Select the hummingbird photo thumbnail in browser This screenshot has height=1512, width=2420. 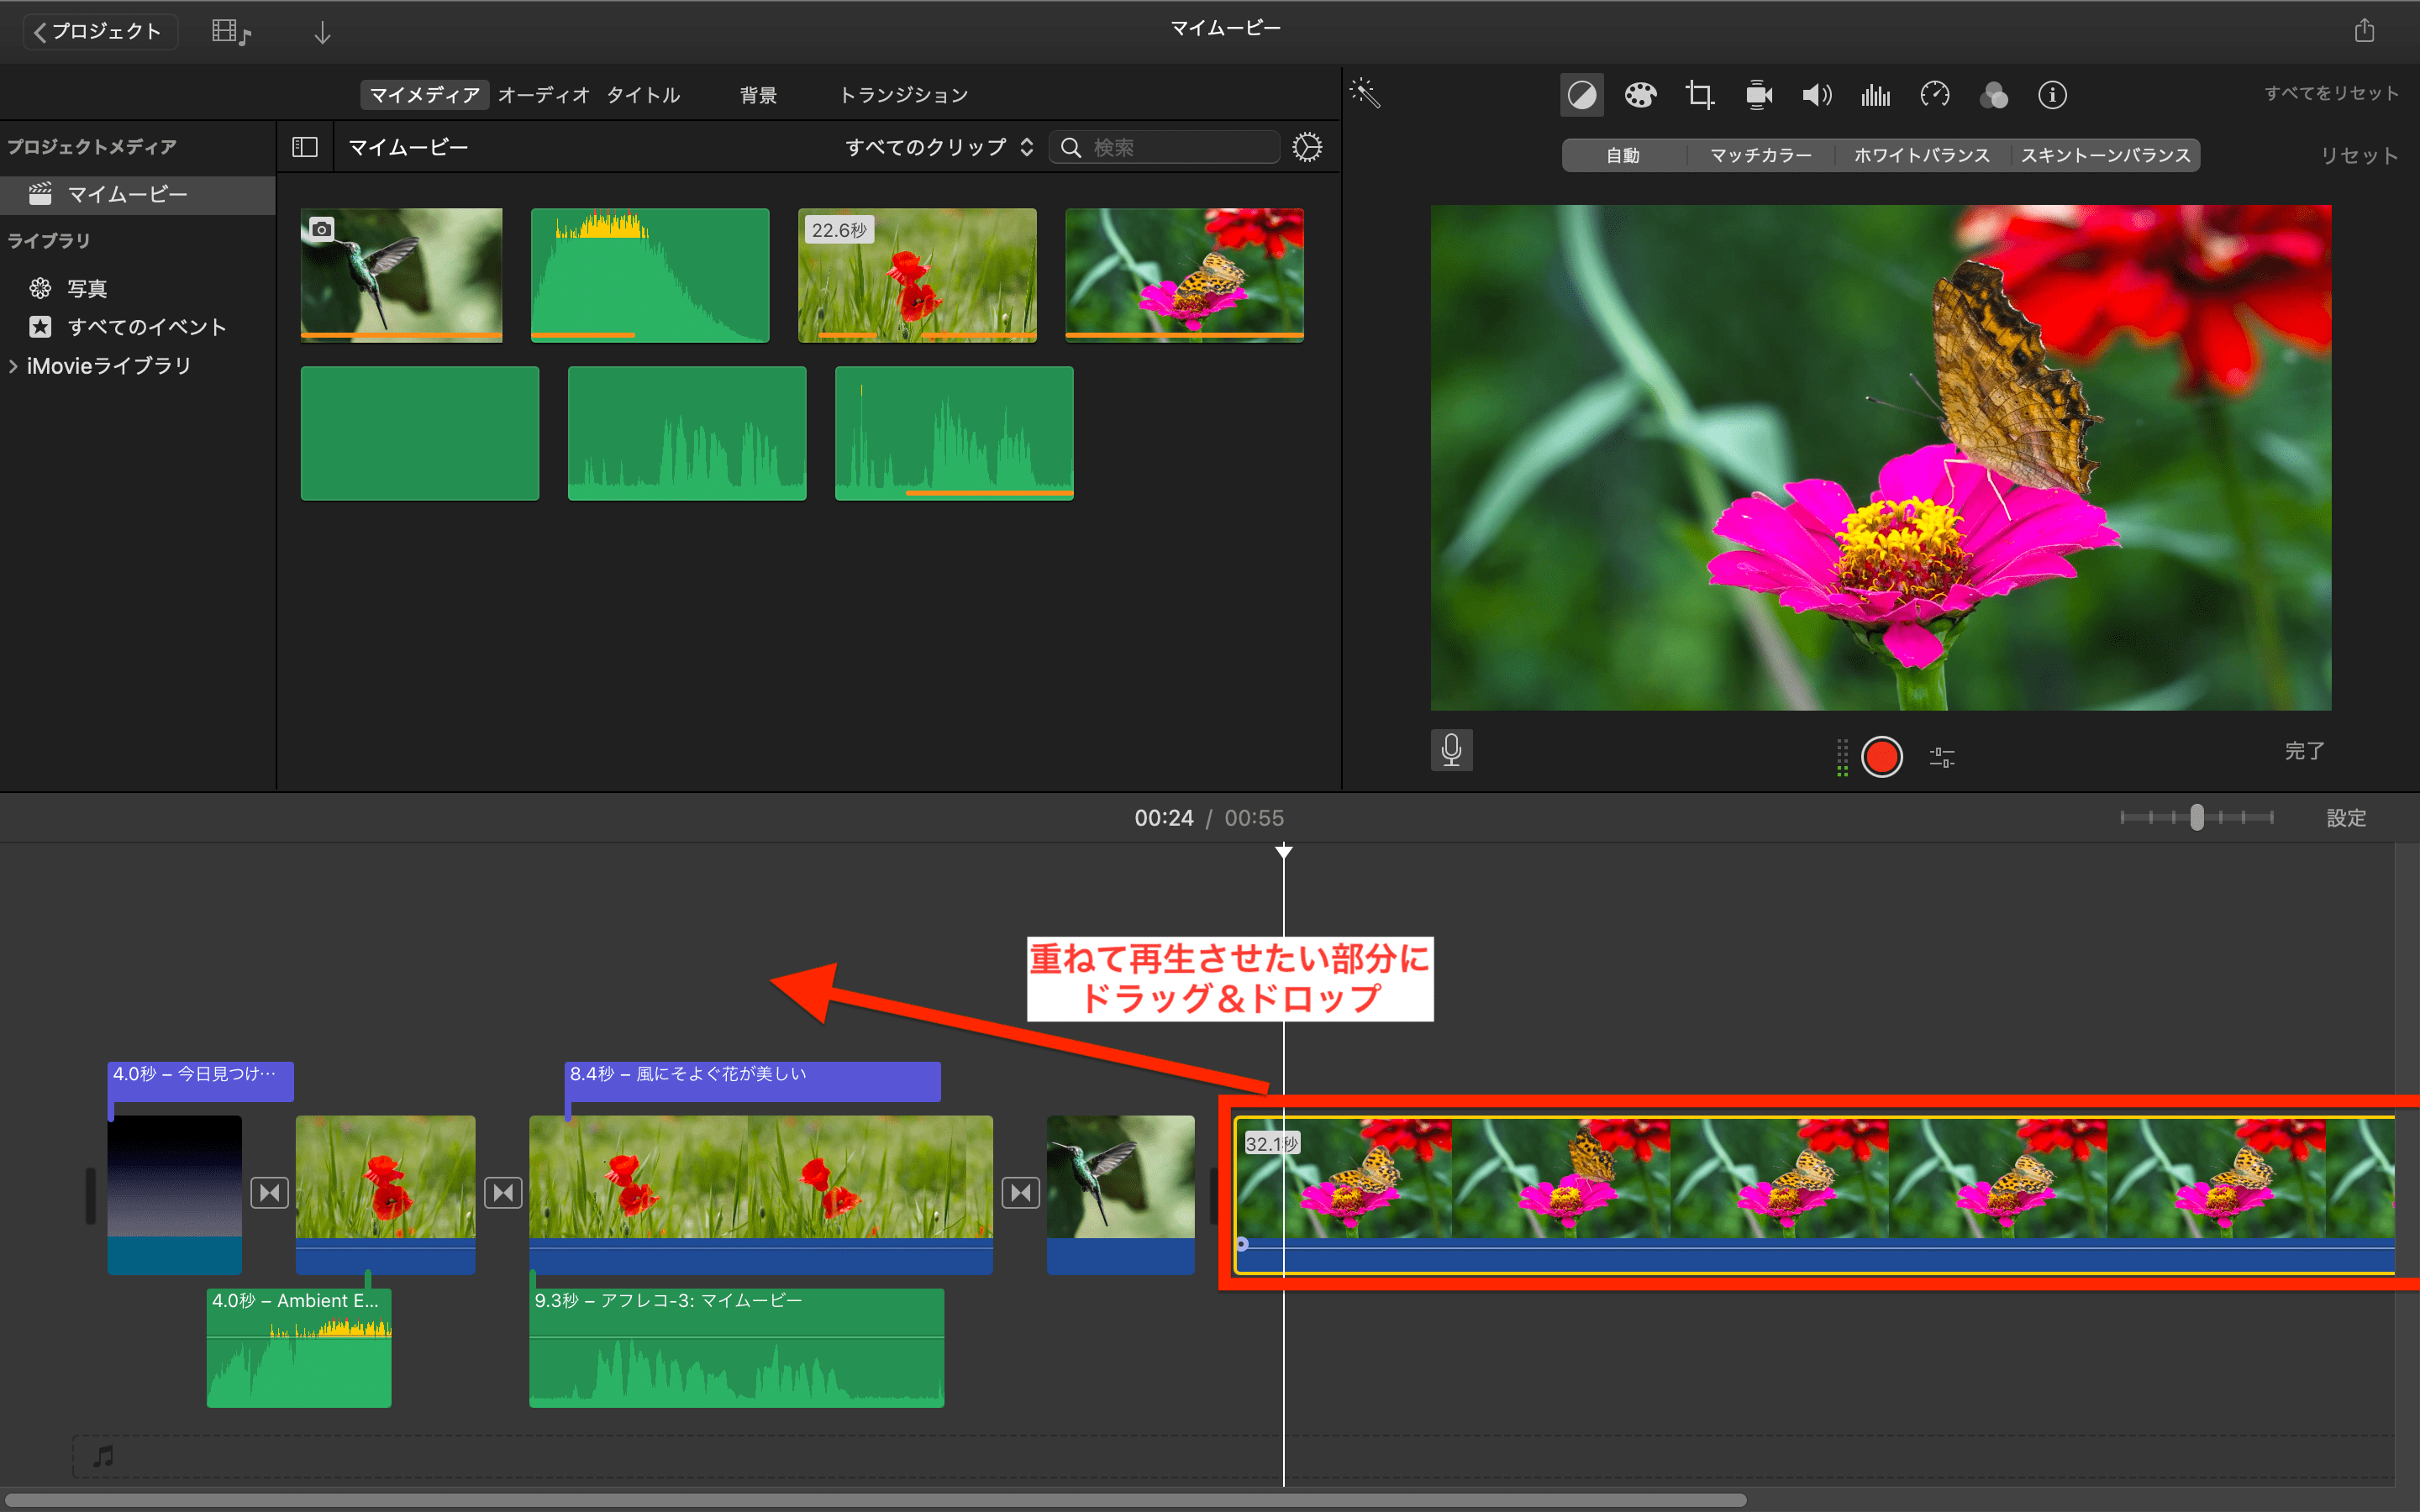tap(401, 275)
